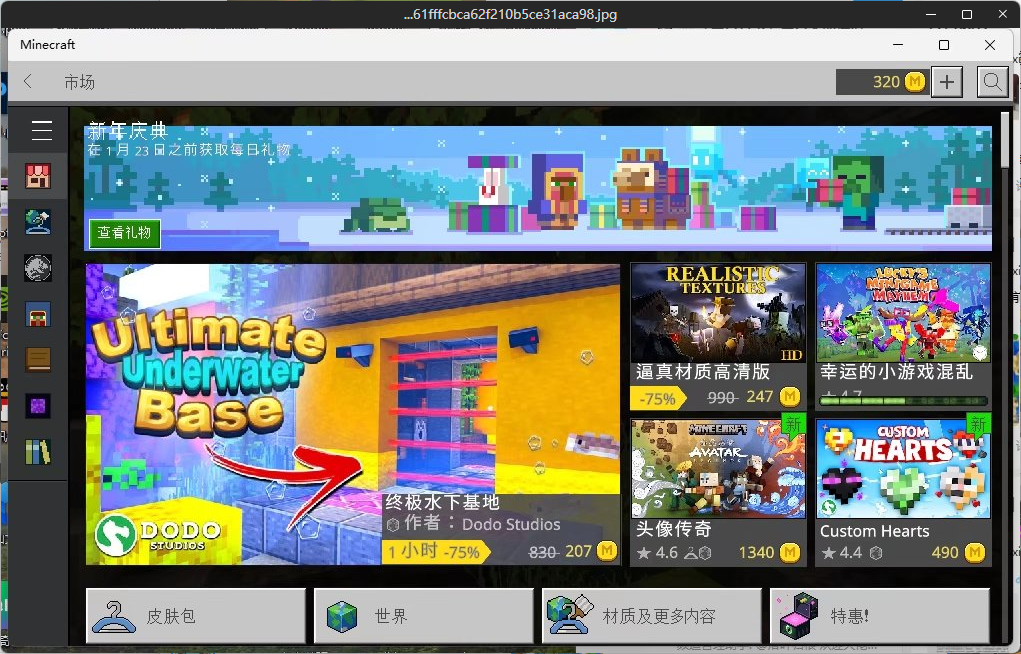Browse the 皮肤包 skin packs category
The image size is (1021, 654).
(195, 616)
